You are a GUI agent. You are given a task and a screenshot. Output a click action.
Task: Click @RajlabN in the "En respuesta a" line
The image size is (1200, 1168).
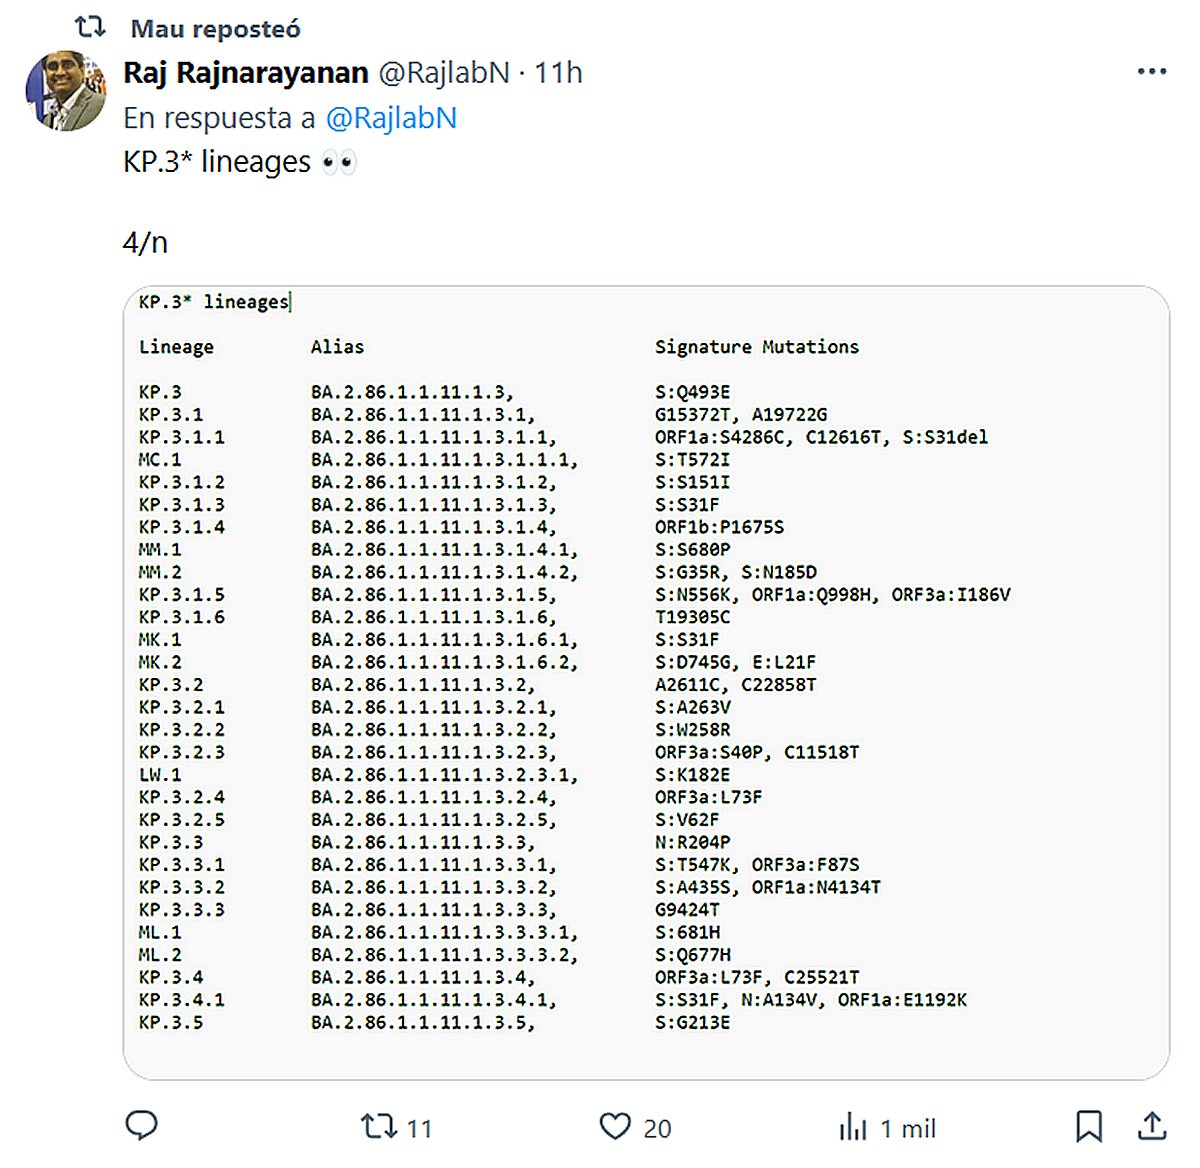tap(391, 118)
